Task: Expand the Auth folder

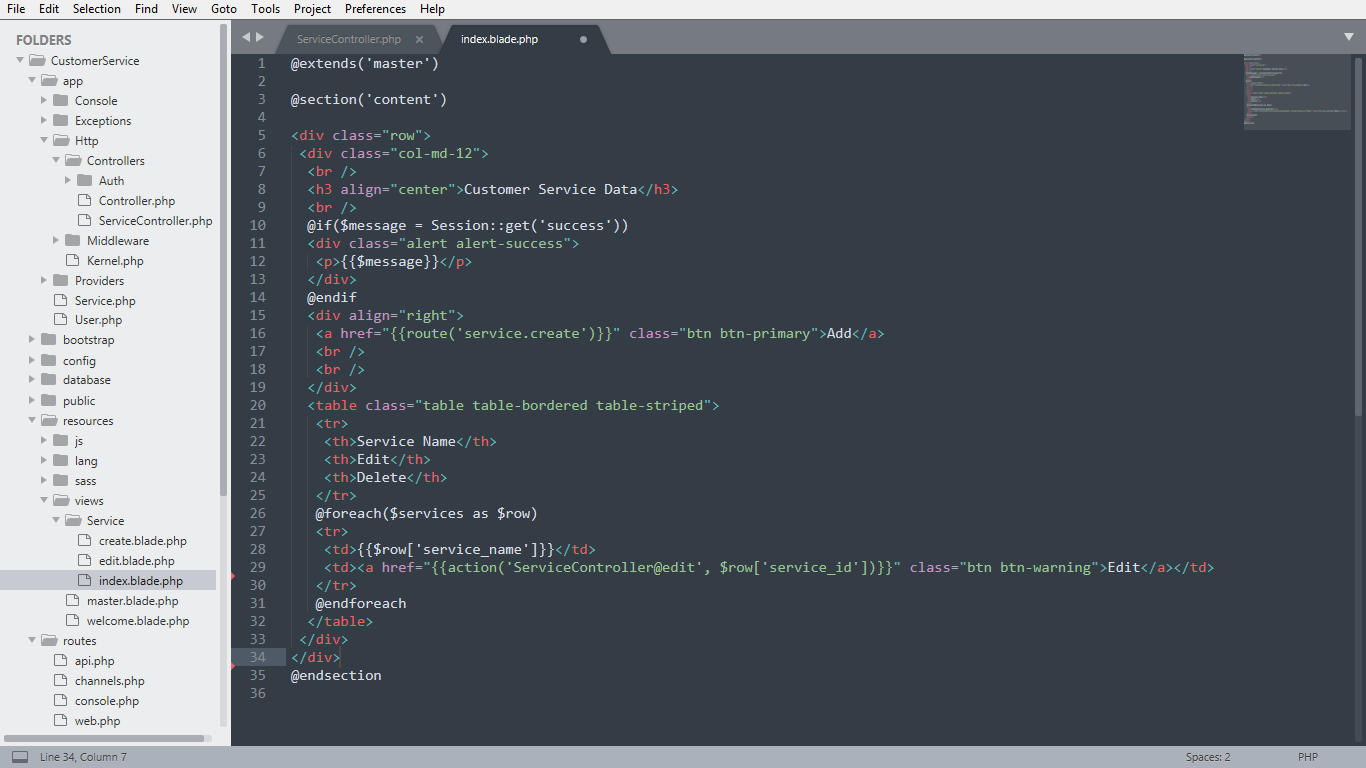Action: [x=68, y=180]
